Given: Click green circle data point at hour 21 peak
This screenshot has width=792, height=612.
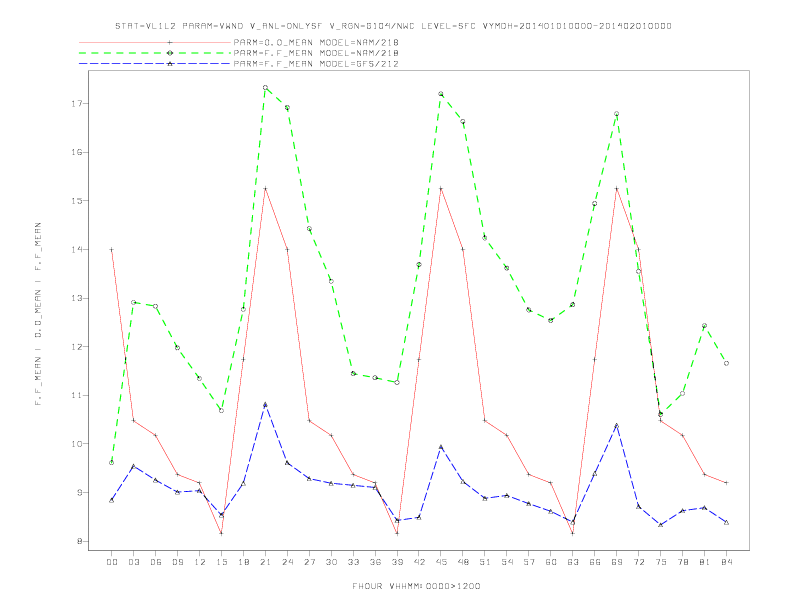Looking at the screenshot, I should 265,87.
